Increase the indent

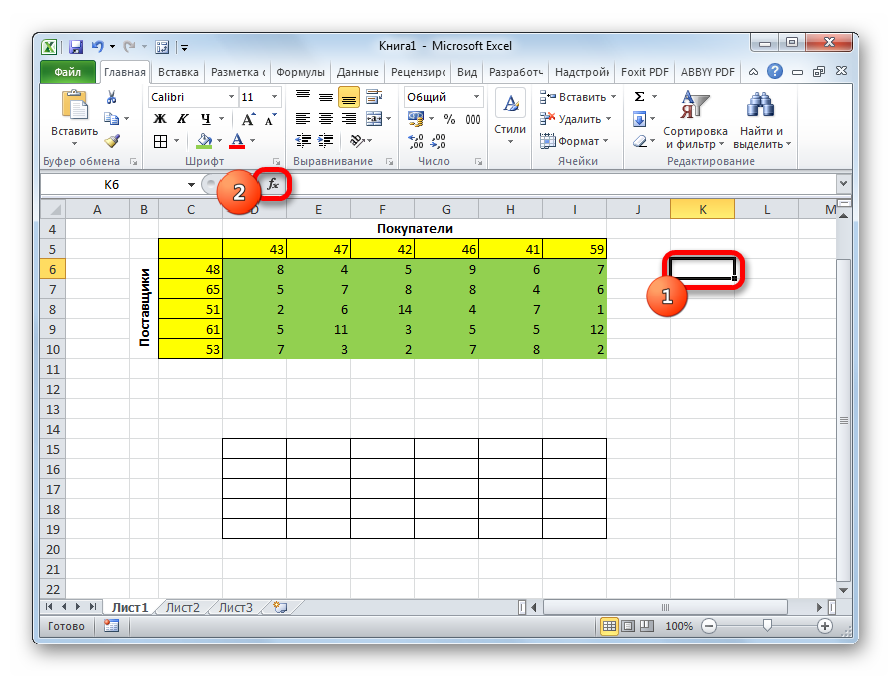[x=325, y=141]
